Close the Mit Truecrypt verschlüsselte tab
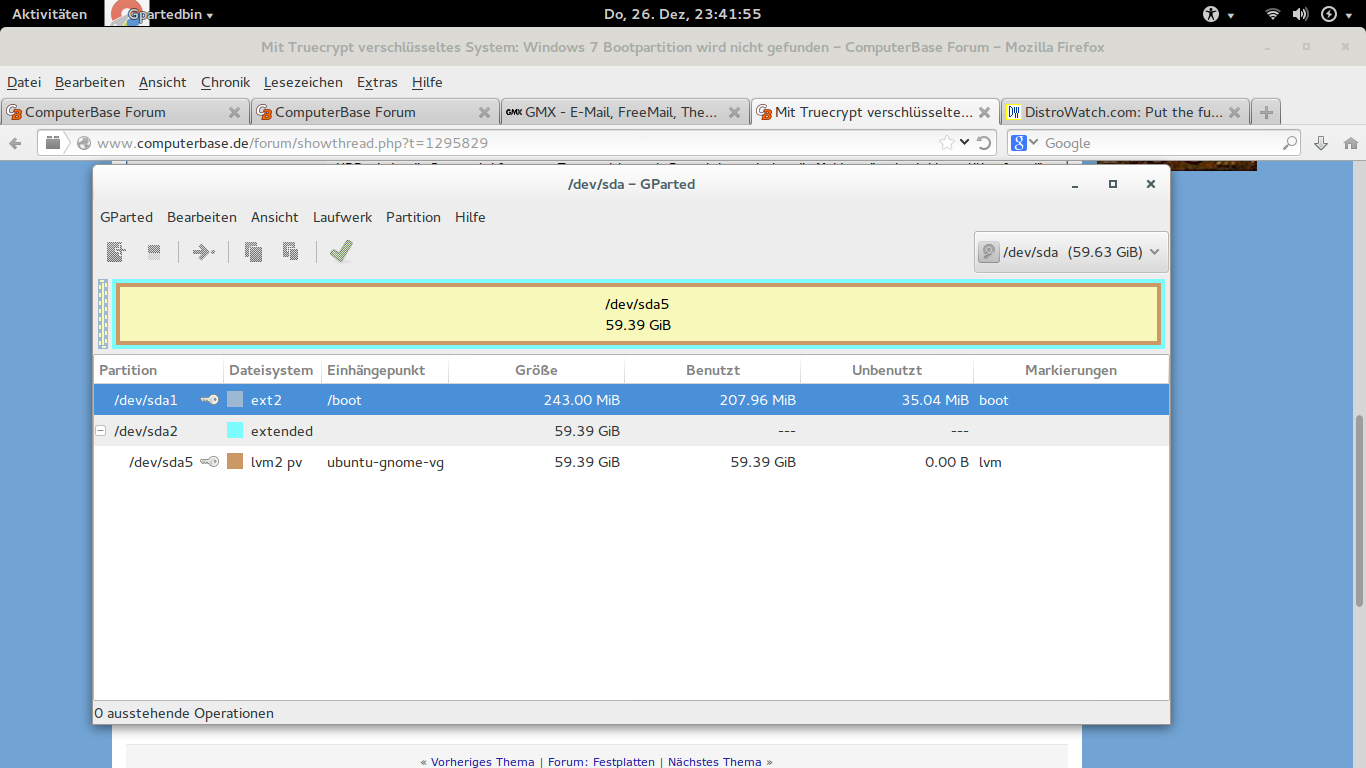Viewport: 1366px width, 768px height. tap(984, 112)
